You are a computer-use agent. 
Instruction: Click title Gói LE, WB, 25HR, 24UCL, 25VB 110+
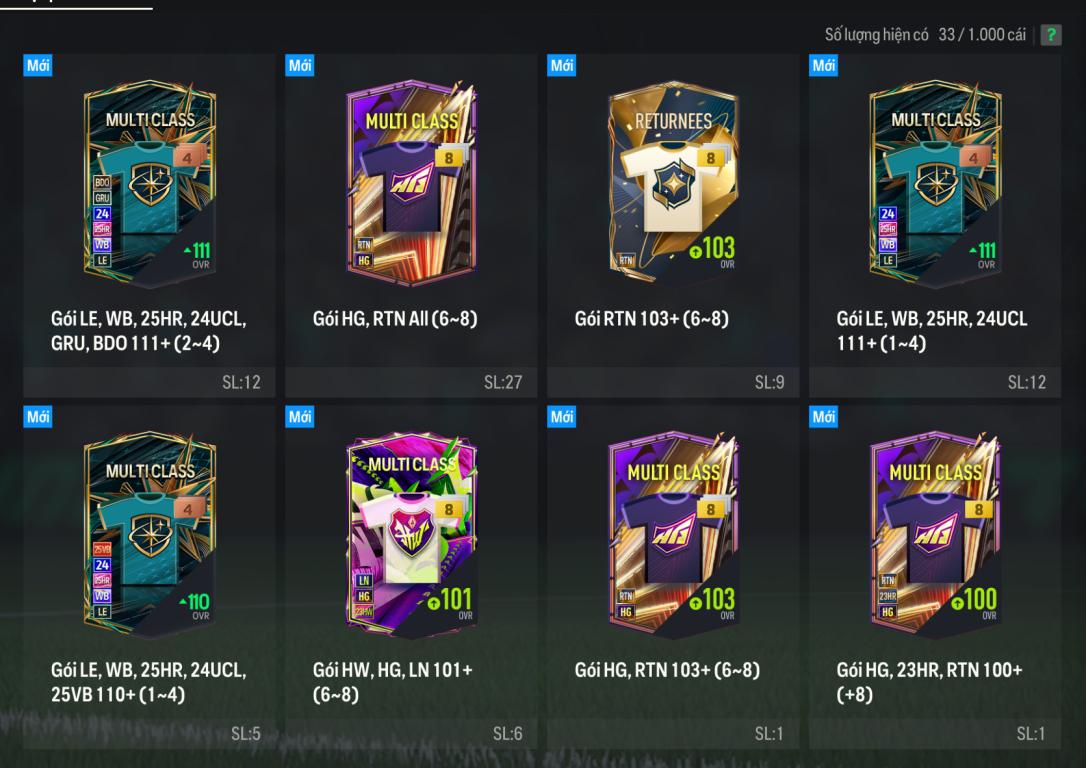pos(148,681)
